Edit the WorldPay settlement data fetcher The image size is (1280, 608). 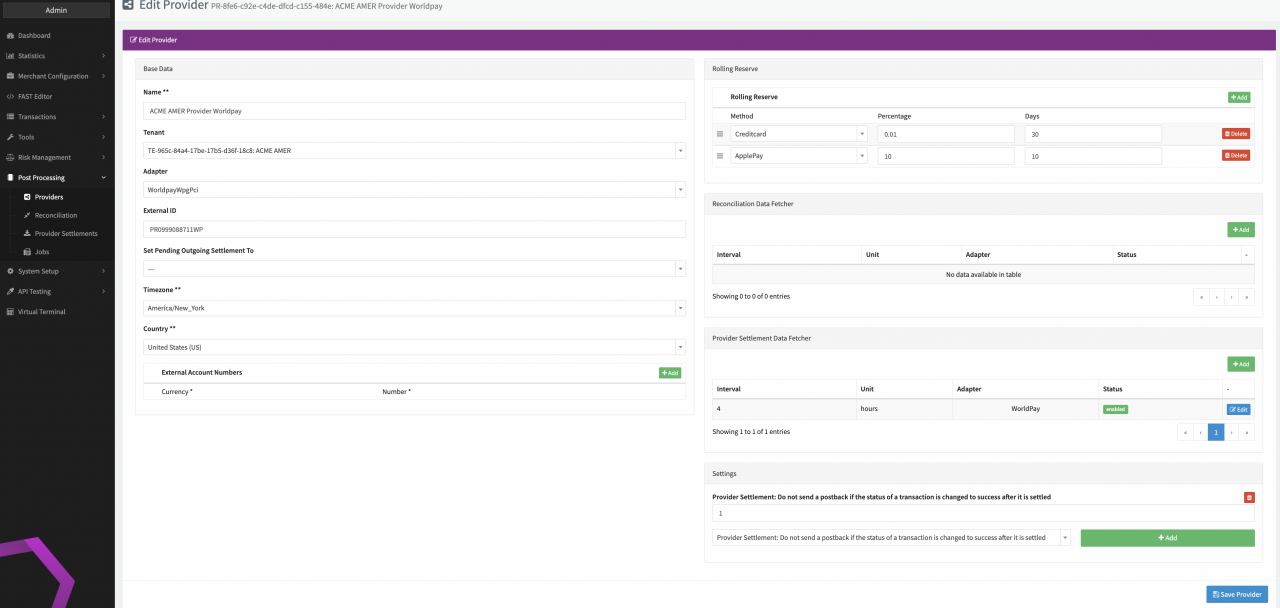coord(1238,409)
